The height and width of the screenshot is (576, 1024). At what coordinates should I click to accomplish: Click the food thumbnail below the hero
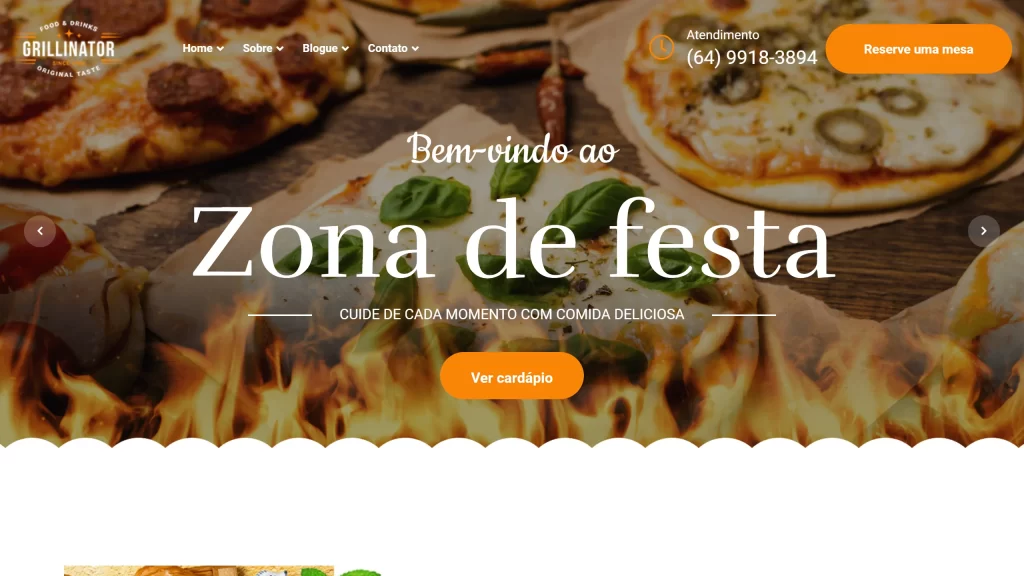[199, 571]
